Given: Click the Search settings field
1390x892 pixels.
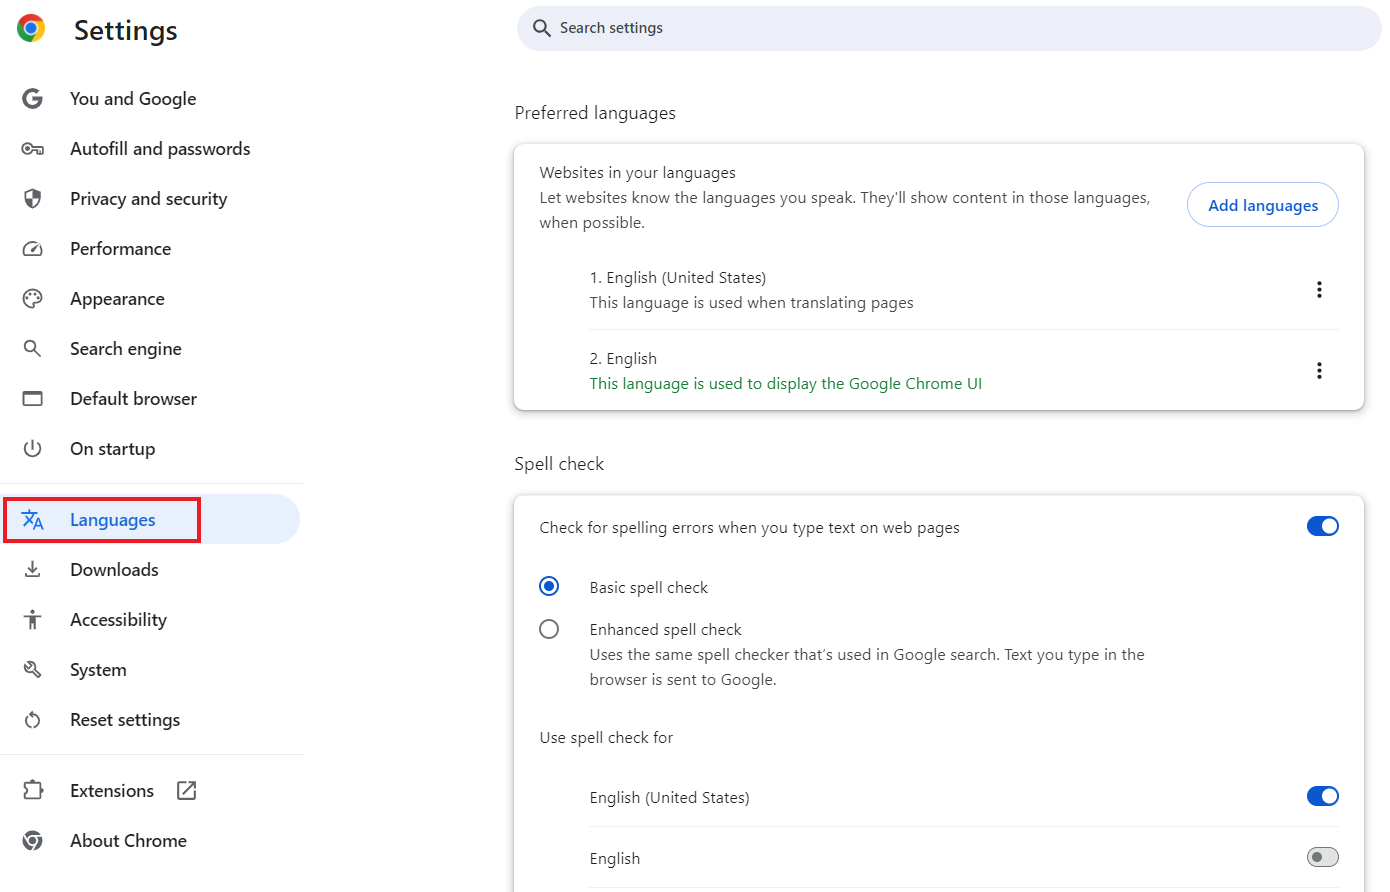Looking at the screenshot, I should [x=948, y=28].
